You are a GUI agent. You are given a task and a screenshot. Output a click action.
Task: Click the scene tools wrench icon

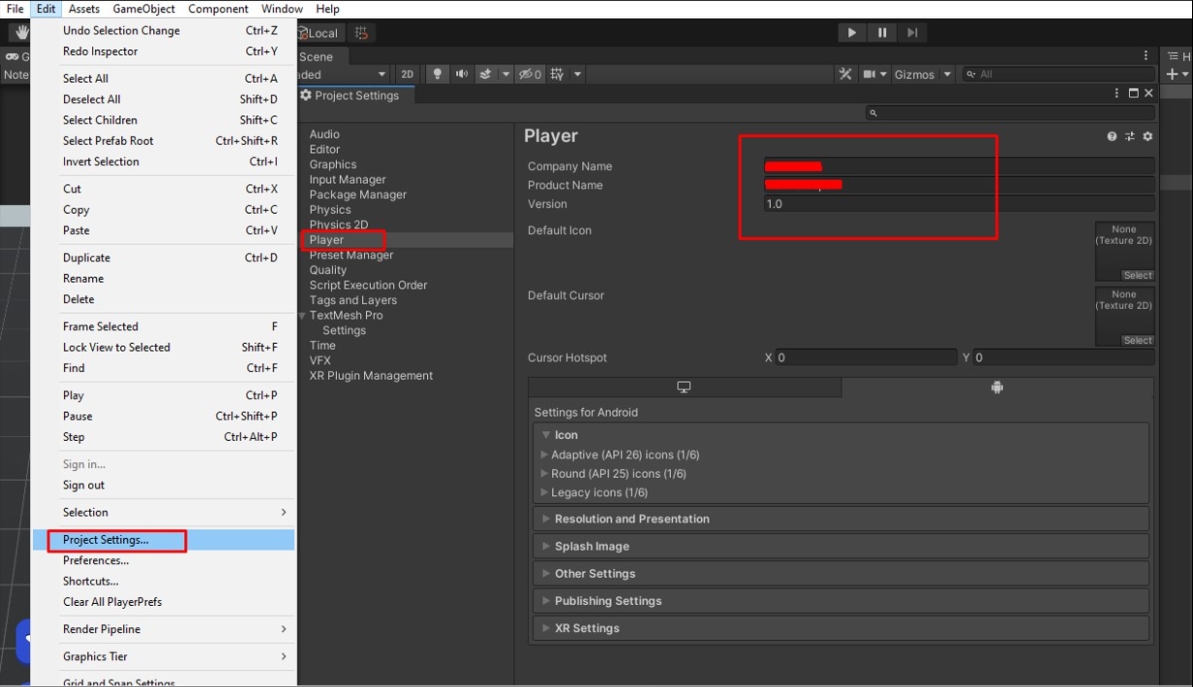tap(845, 74)
